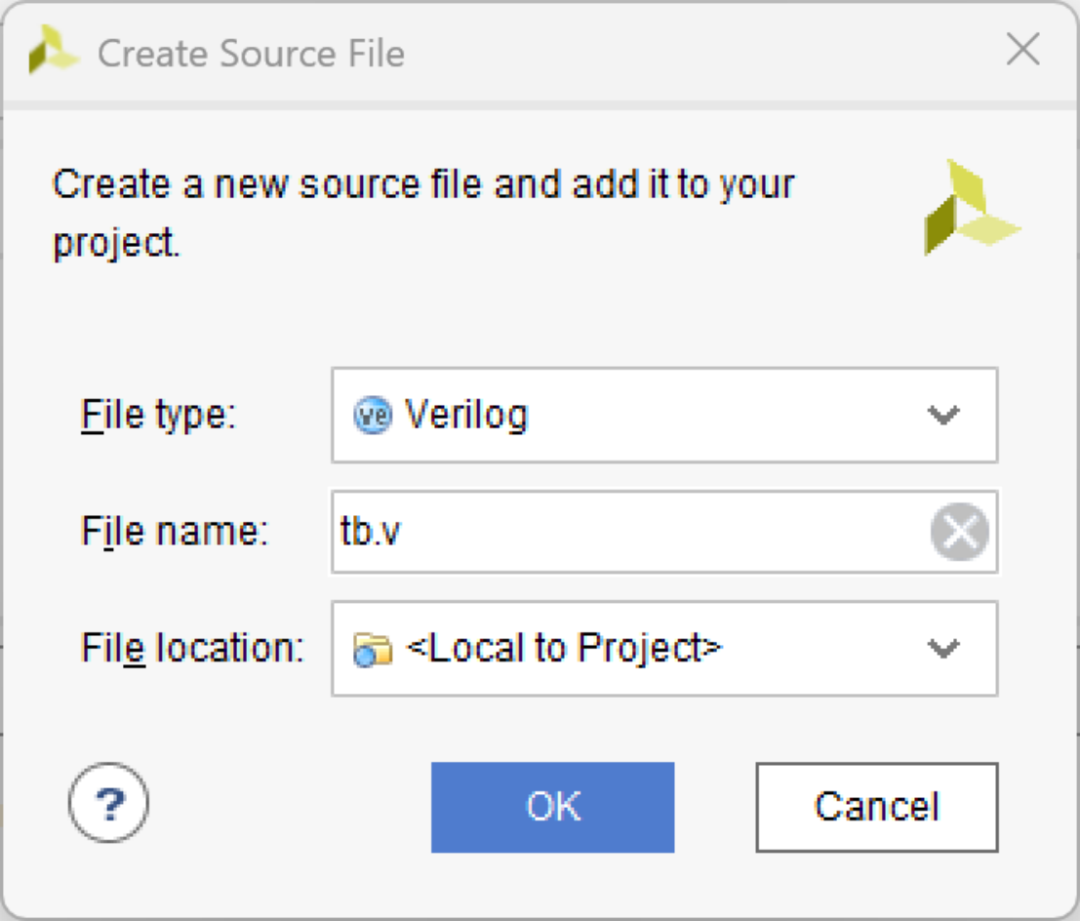The image size is (1080, 921).
Task: Click the folder icon in File location
Action: click(373, 650)
